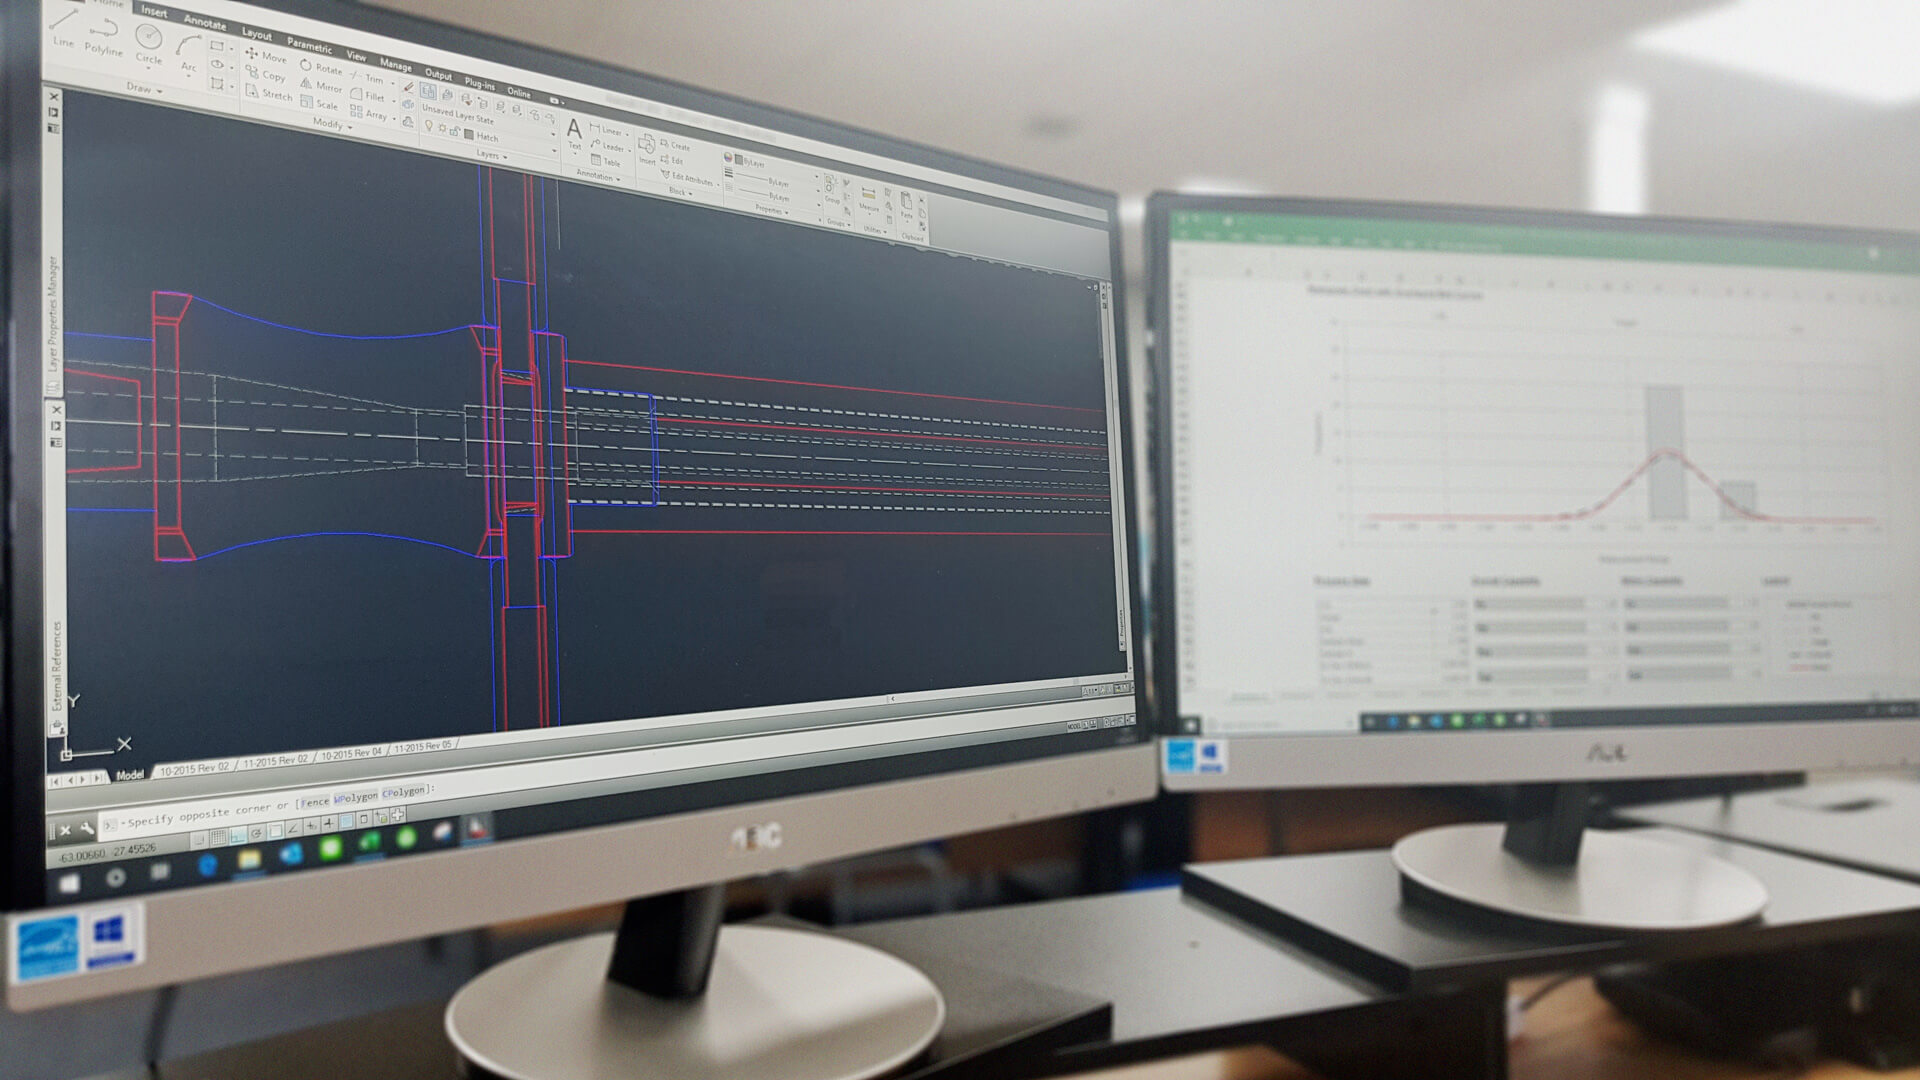Screen dimensions: 1920x1080
Task: Click the Group icon
Action: [x=831, y=189]
